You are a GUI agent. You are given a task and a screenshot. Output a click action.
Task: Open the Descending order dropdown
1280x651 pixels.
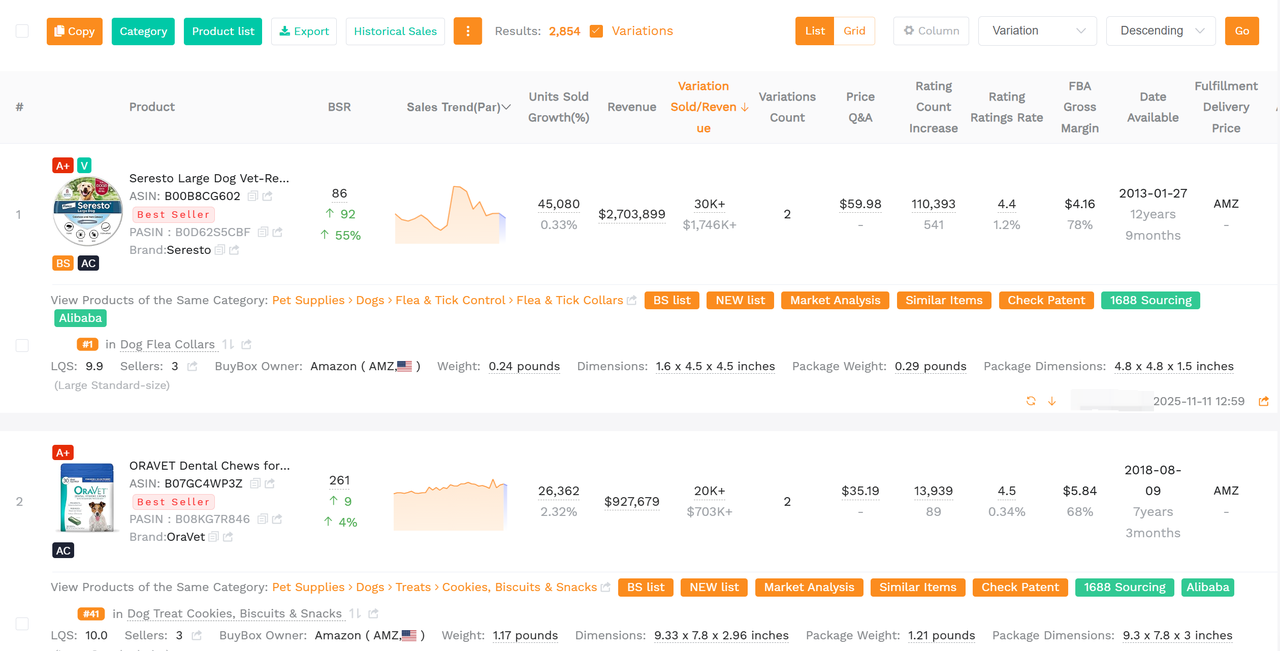click(1160, 31)
